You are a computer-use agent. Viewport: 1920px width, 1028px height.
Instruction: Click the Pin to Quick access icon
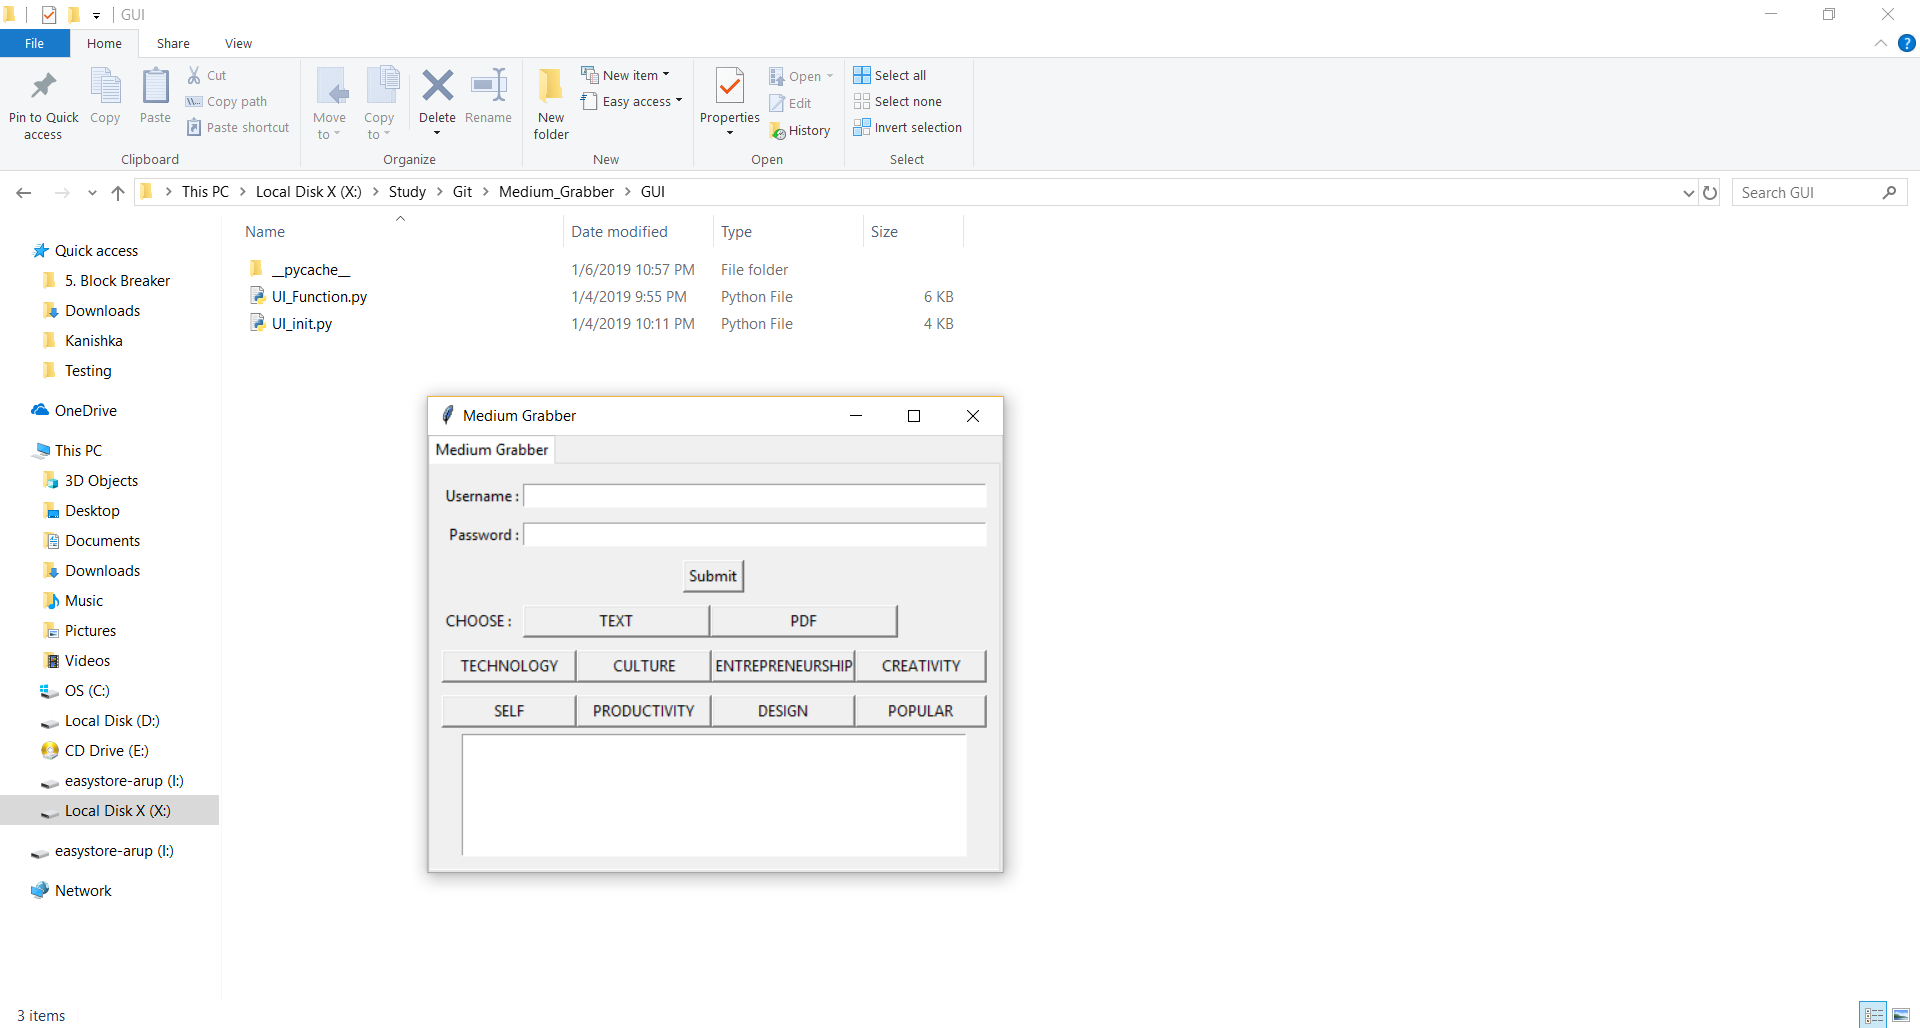tap(43, 87)
